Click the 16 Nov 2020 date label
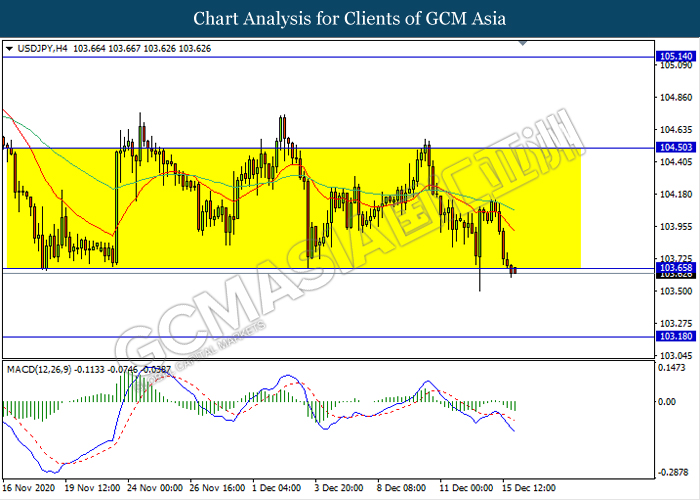Image resolution: width=700 pixels, height=500 pixels. (29, 488)
